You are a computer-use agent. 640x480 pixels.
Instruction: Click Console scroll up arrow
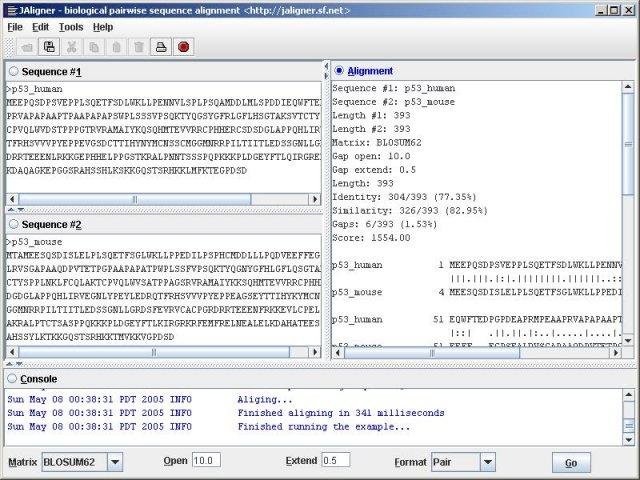pyautogui.click(x=628, y=395)
